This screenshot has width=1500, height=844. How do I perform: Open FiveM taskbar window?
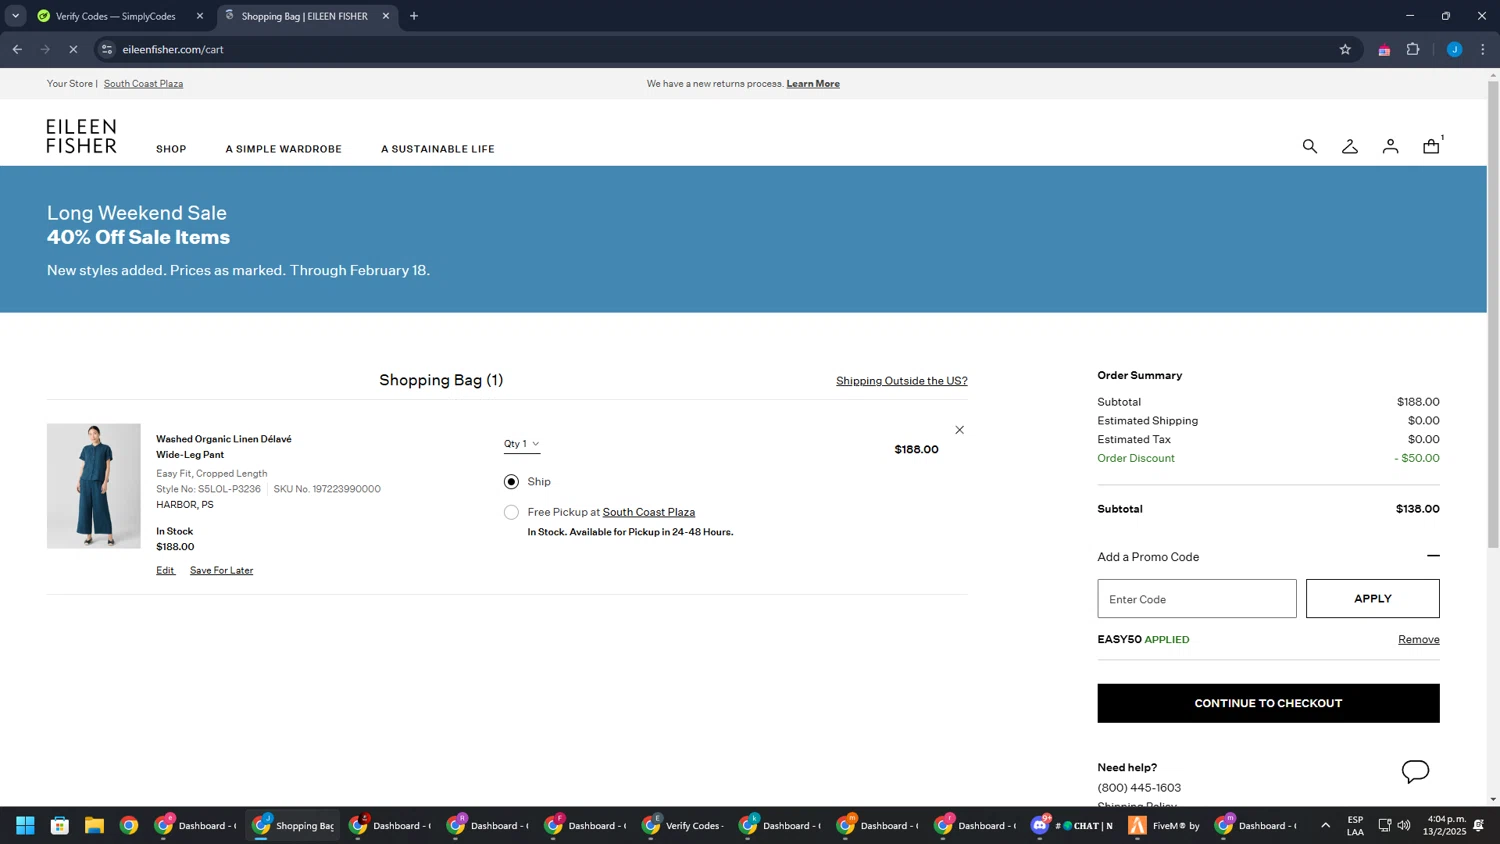(x=1165, y=825)
